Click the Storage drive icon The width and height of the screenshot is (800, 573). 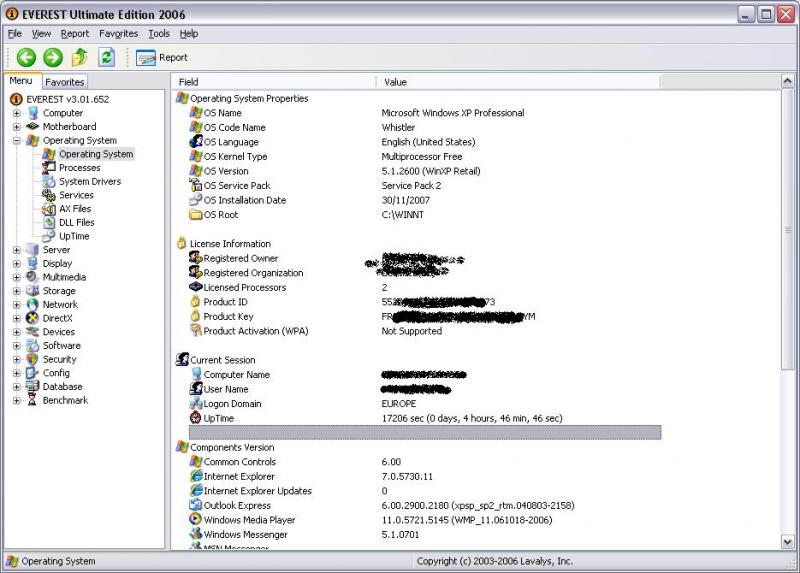click(33, 291)
